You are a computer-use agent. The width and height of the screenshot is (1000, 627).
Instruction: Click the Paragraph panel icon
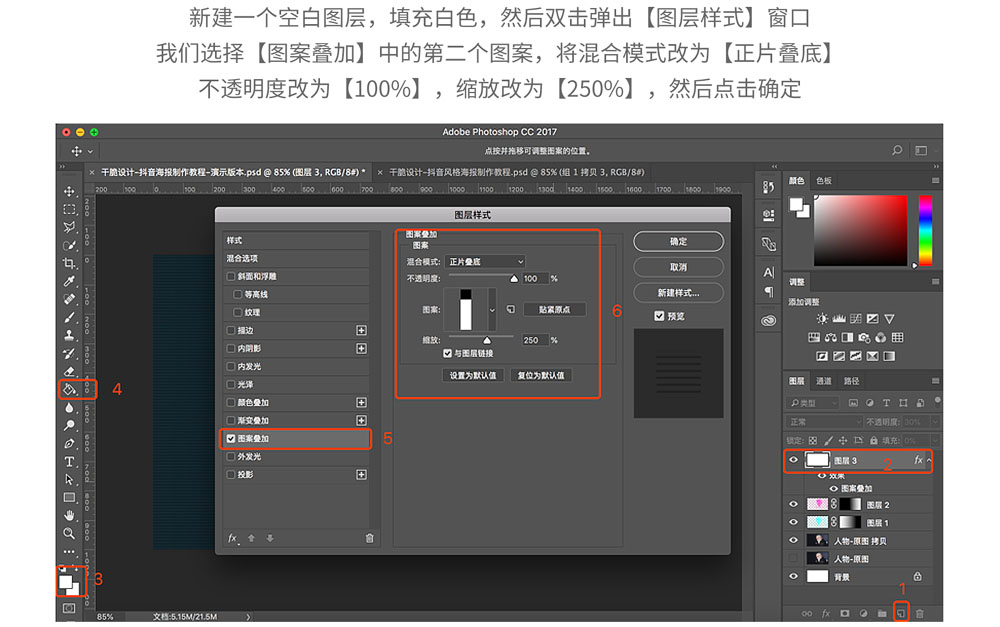768,292
